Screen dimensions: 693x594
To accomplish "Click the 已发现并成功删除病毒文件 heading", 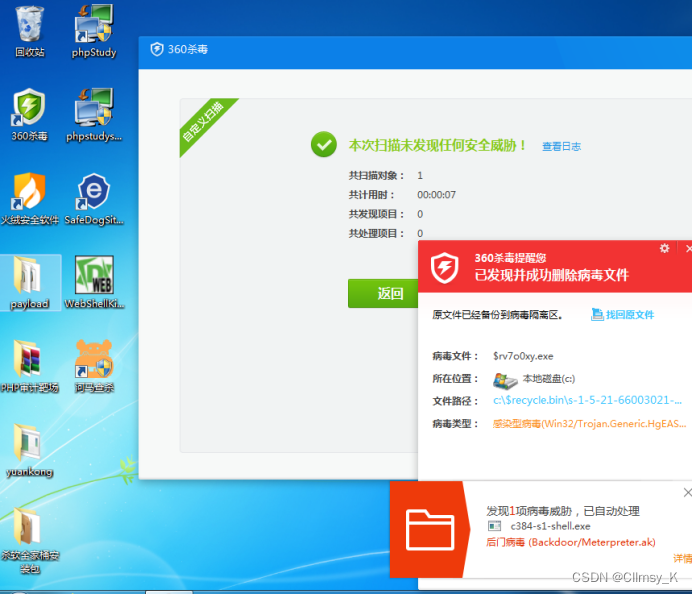I will tap(551, 275).
